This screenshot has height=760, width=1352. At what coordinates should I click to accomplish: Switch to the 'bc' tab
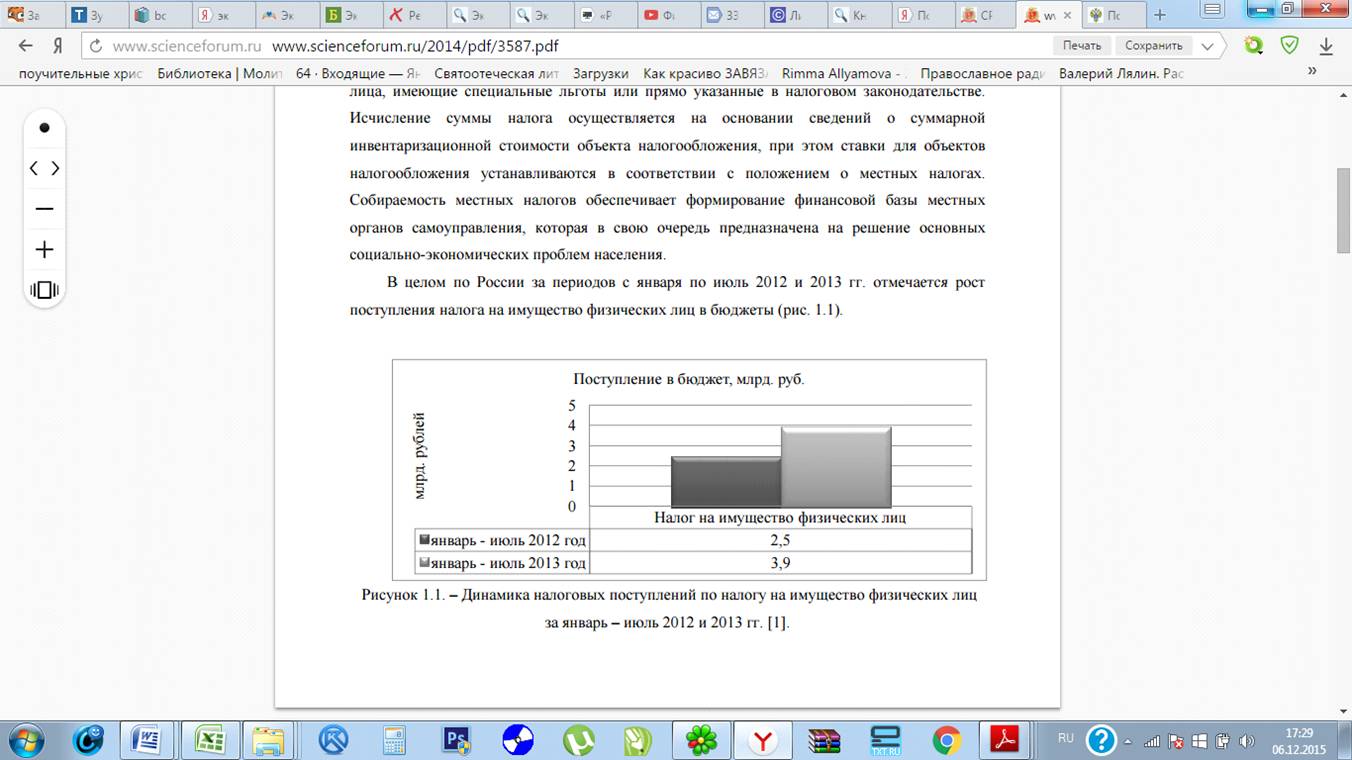158,15
